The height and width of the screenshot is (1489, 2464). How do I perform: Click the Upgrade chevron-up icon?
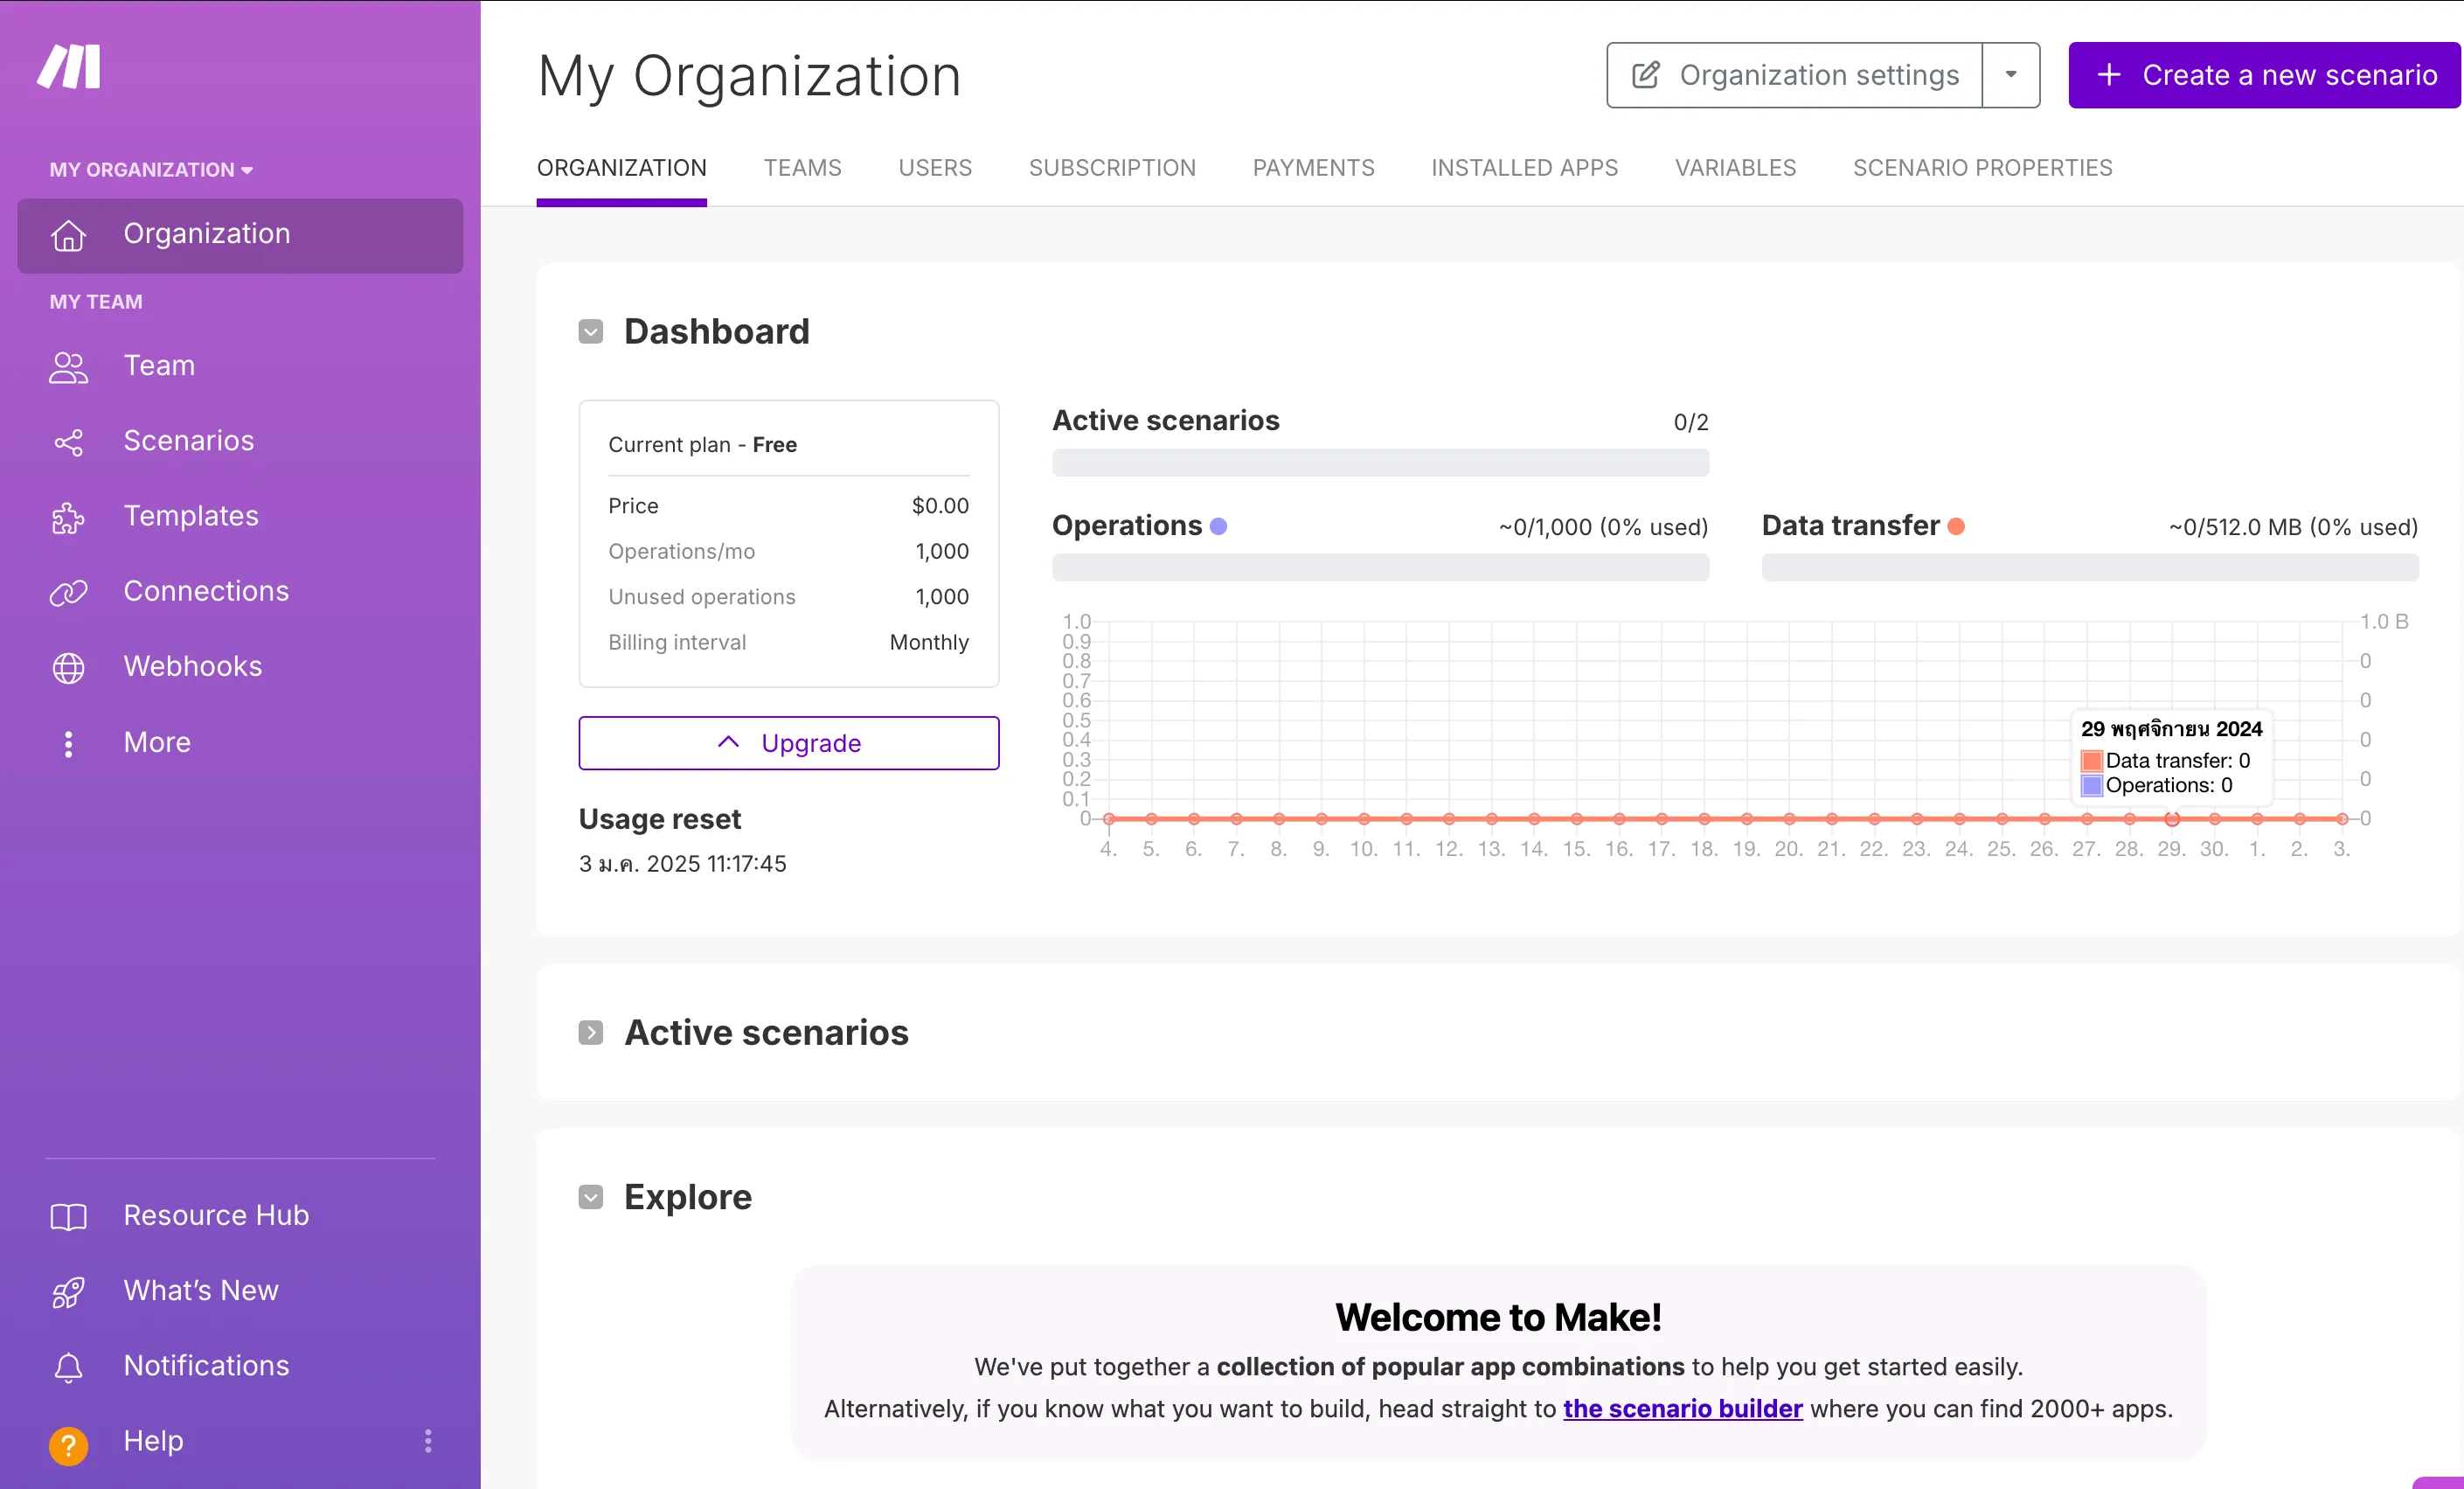[x=728, y=742]
